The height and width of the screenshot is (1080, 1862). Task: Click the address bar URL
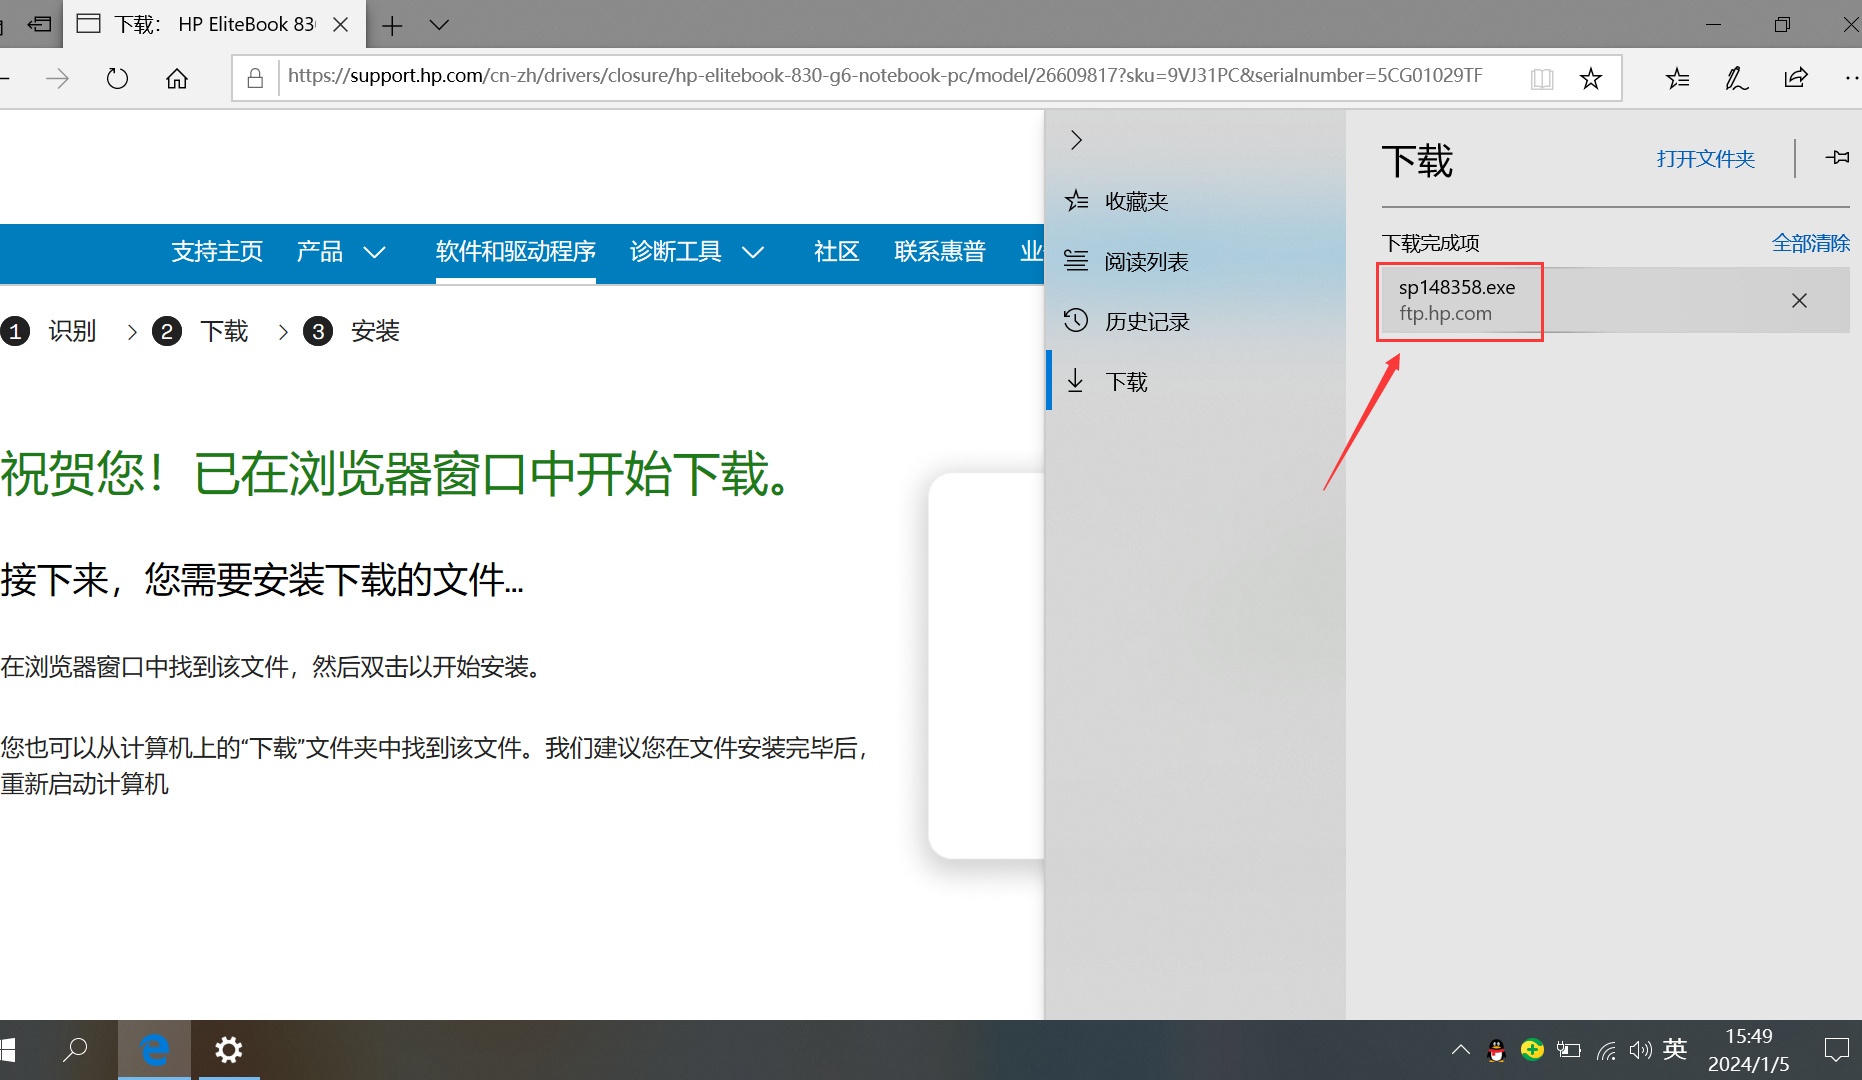click(885, 76)
